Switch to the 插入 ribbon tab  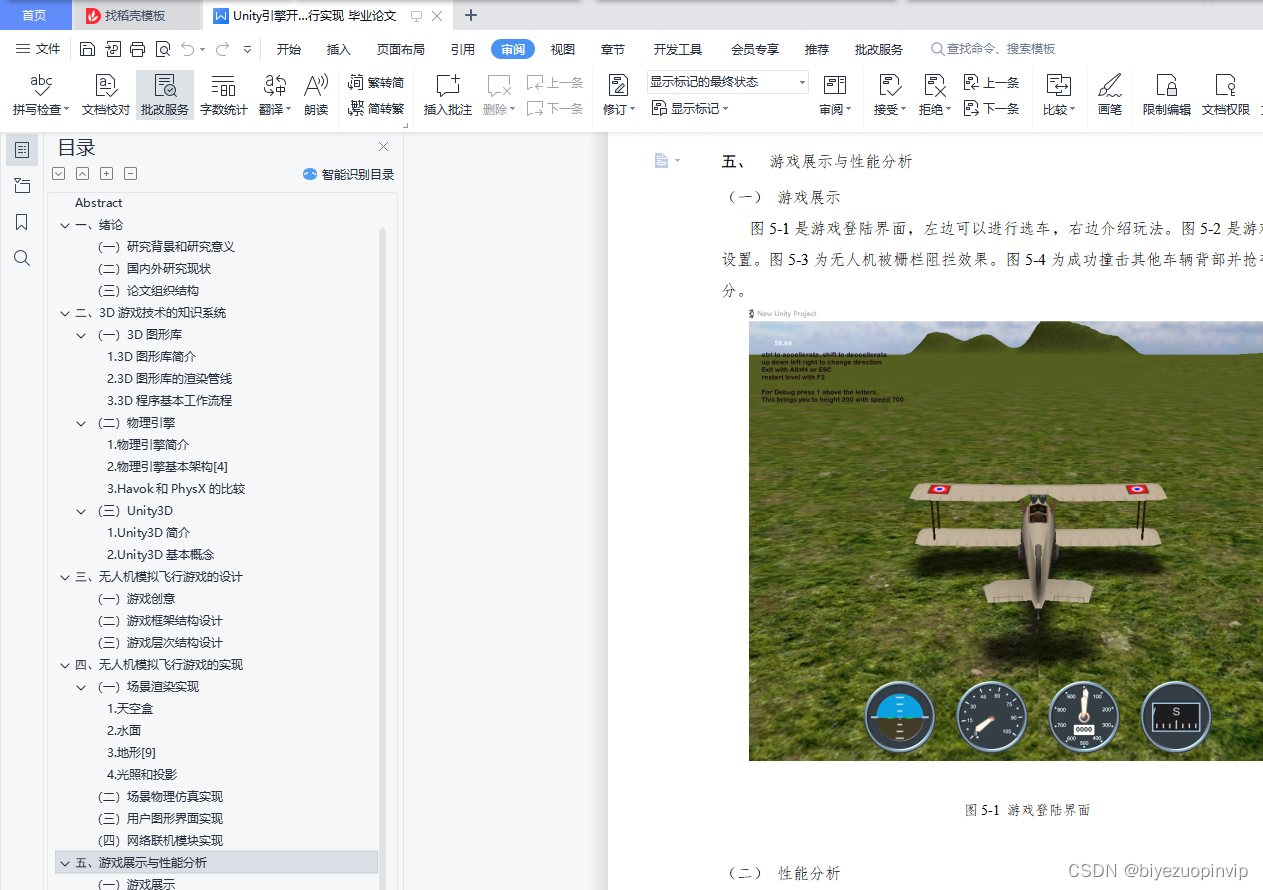(x=339, y=49)
